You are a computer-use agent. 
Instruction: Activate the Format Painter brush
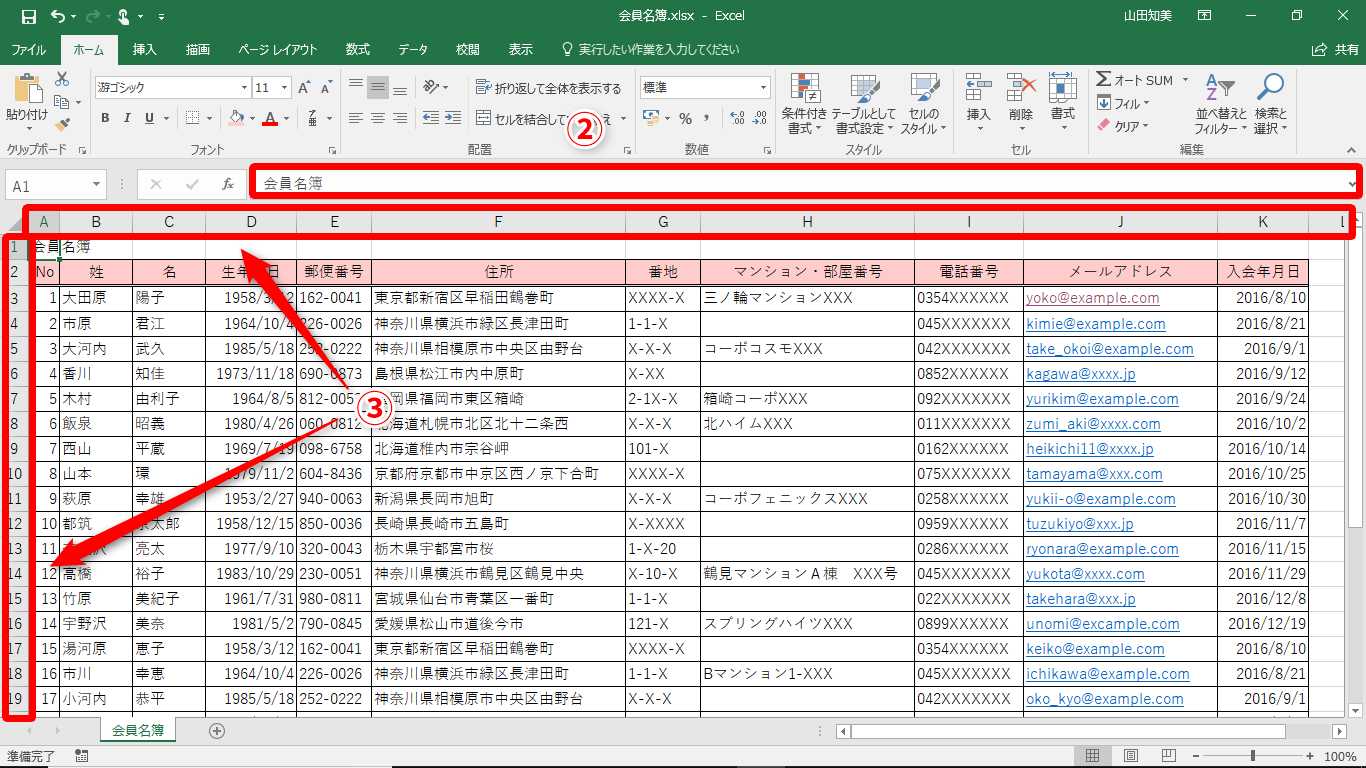click(x=62, y=125)
